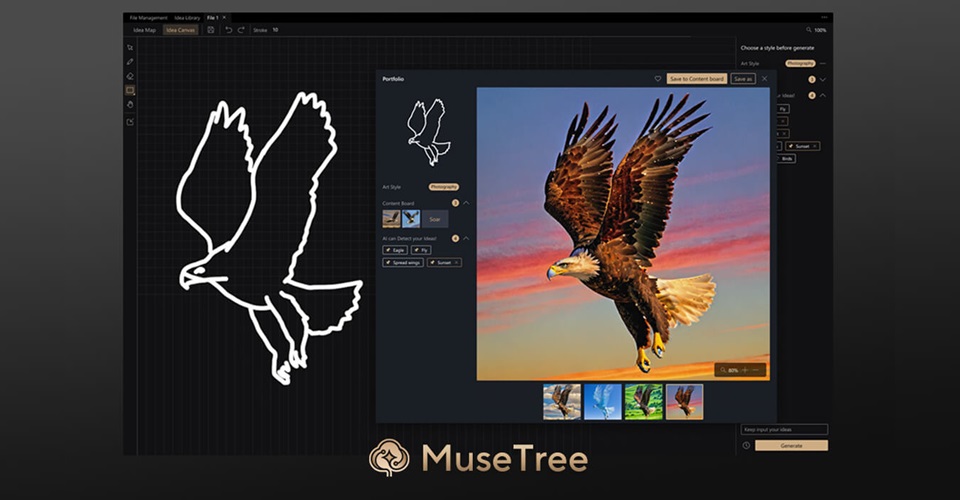Toggle the Spread wings idea tag
Image resolution: width=960 pixels, height=500 pixels.
(403, 262)
